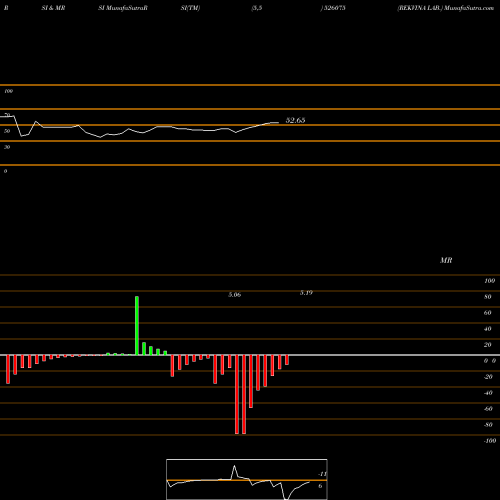Click the -11 label in the mini chart
The width and height of the screenshot is (500, 500).
[x=322, y=474]
